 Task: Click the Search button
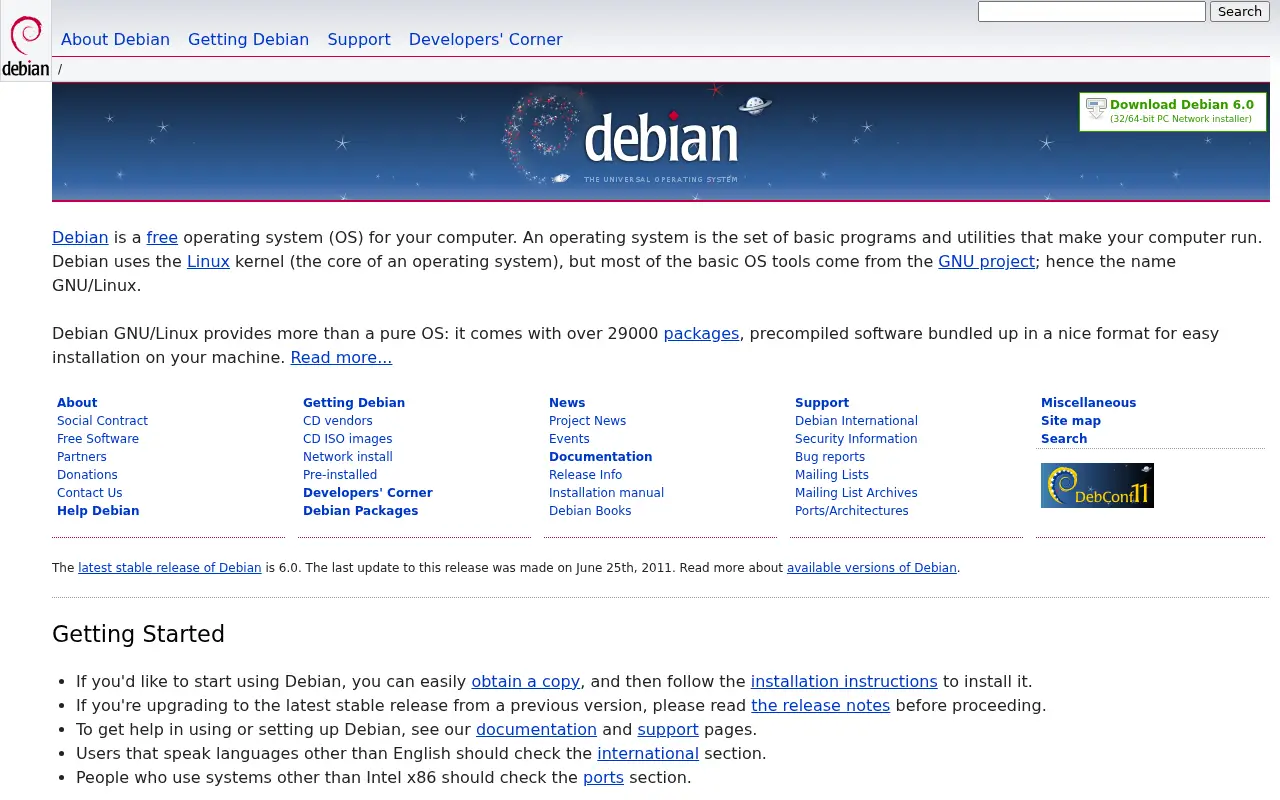[1240, 12]
